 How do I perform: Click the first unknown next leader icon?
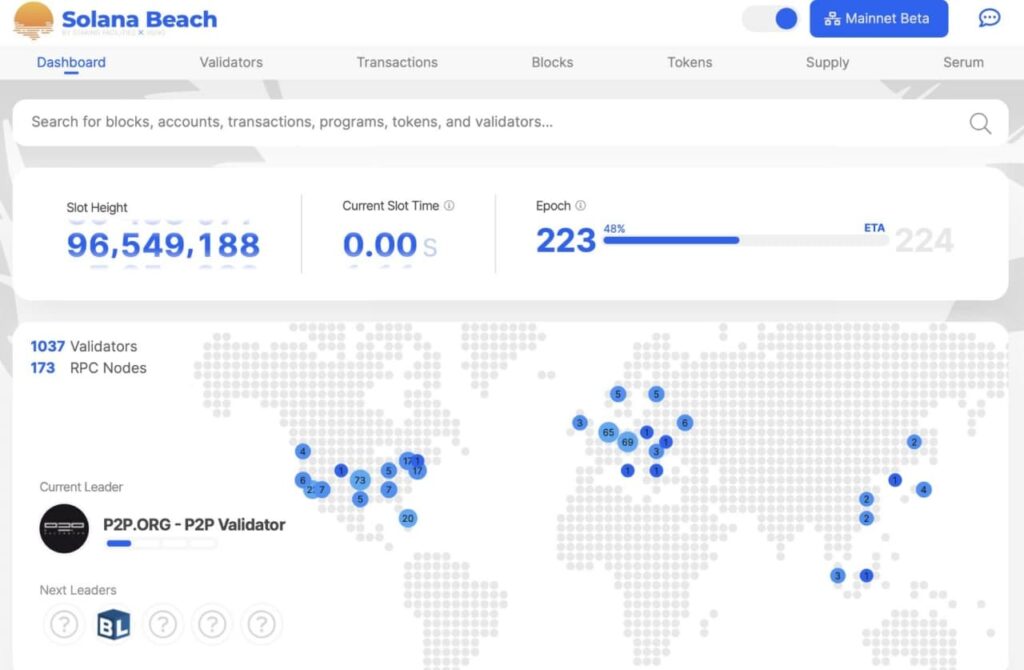(64, 625)
